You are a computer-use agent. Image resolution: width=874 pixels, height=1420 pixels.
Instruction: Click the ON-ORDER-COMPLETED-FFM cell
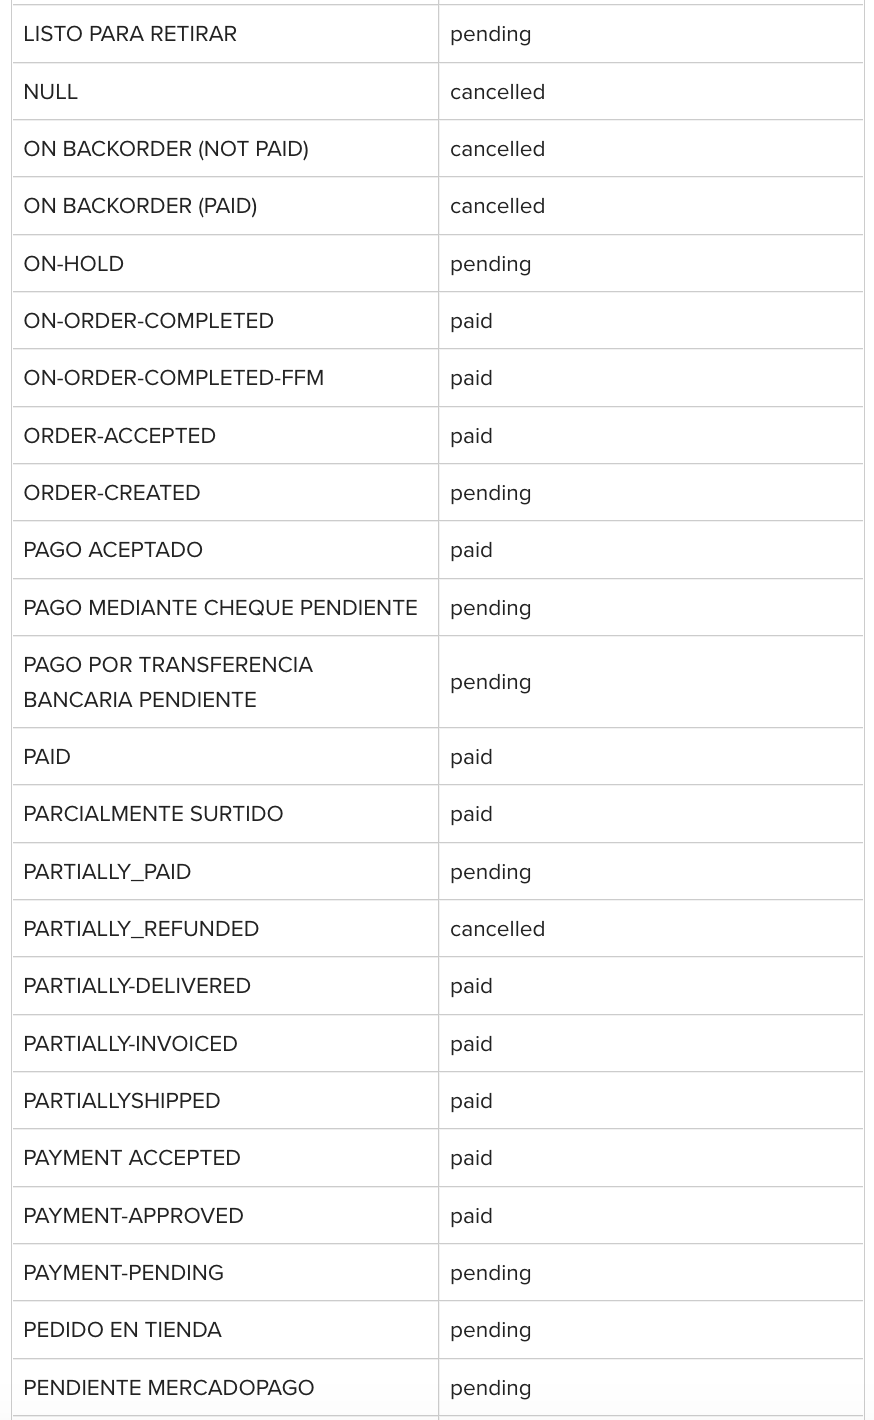click(x=225, y=378)
